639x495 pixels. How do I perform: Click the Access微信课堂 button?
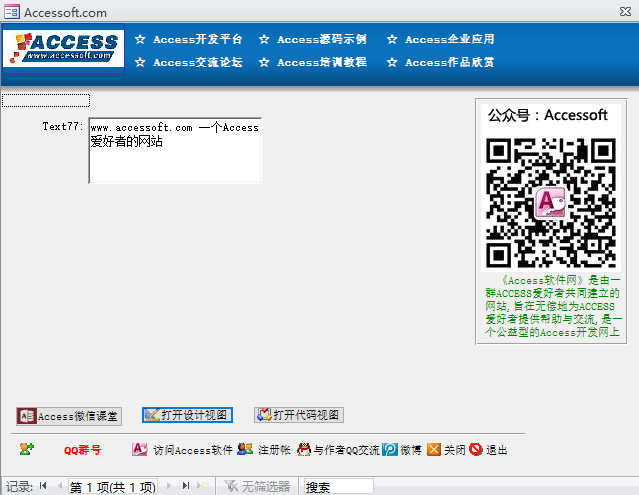(x=69, y=416)
